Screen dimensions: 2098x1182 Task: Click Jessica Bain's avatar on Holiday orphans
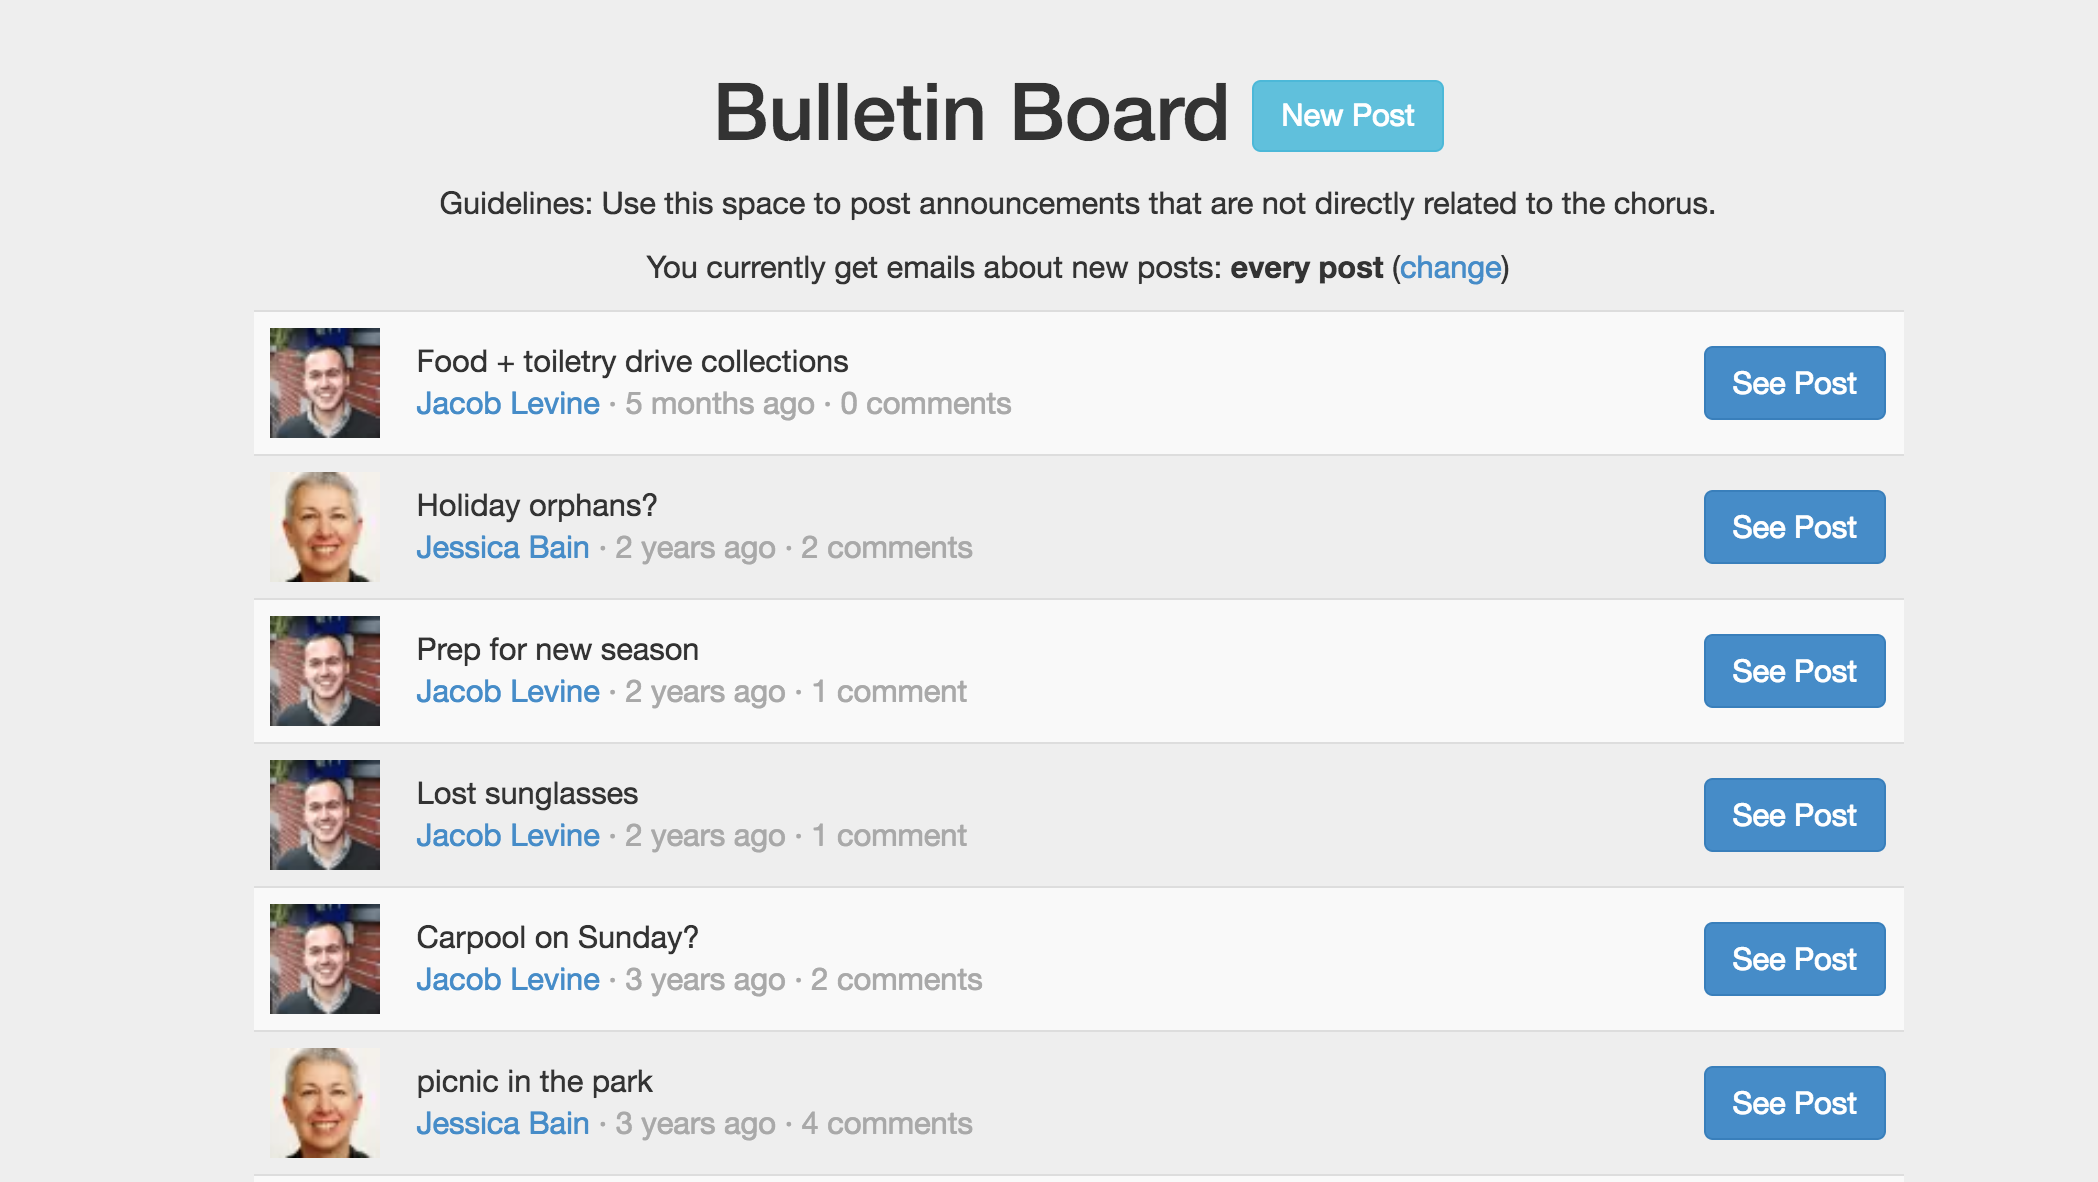[x=325, y=527]
